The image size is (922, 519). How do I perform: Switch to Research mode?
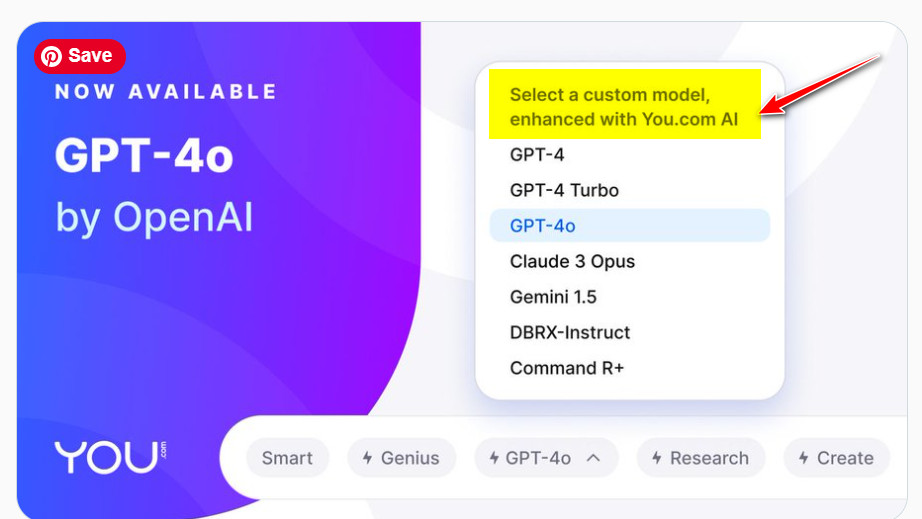pos(700,458)
